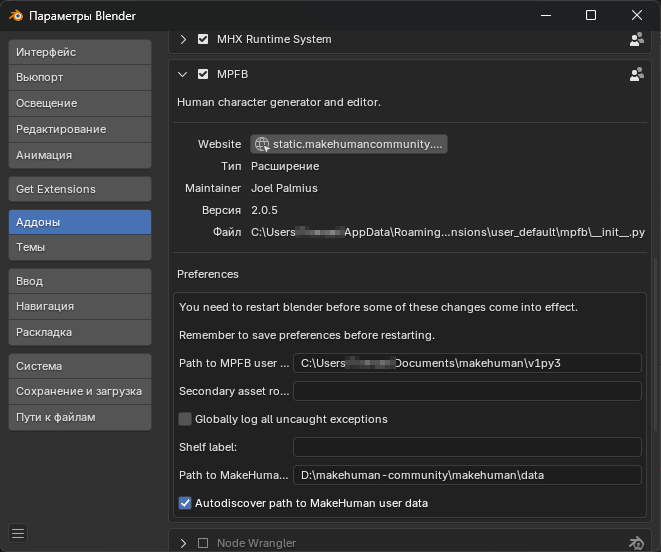This screenshot has width=661, height=552.
Task: Open the Интерфейс preferences section
Action: [80, 52]
